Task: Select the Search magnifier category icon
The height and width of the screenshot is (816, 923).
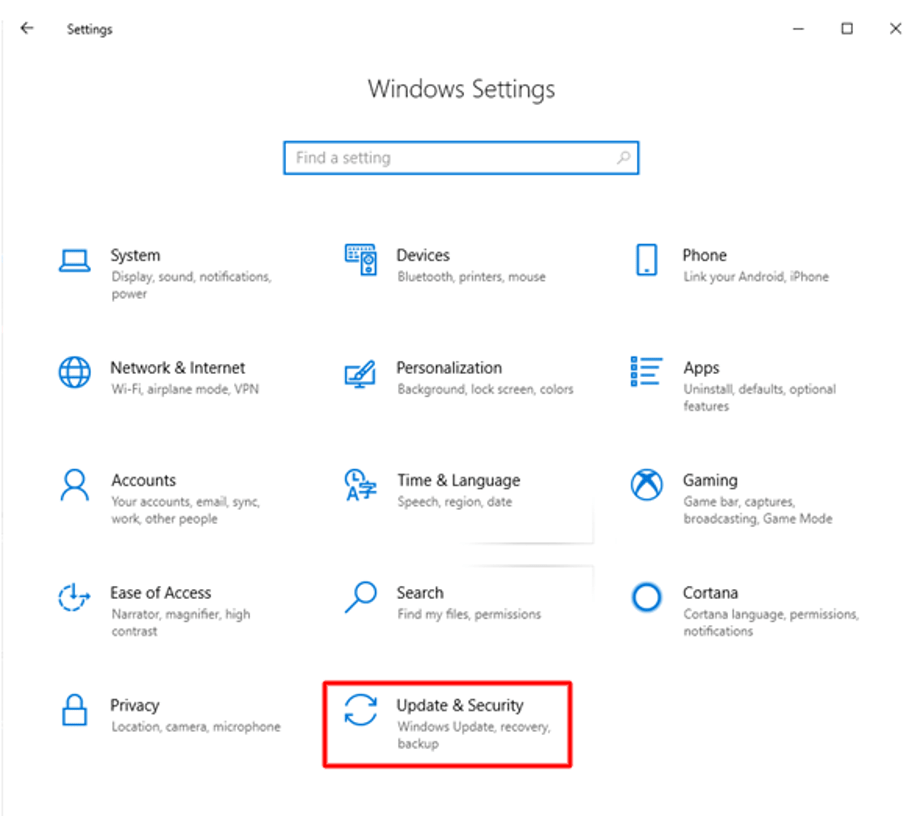Action: tap(360, 597)
